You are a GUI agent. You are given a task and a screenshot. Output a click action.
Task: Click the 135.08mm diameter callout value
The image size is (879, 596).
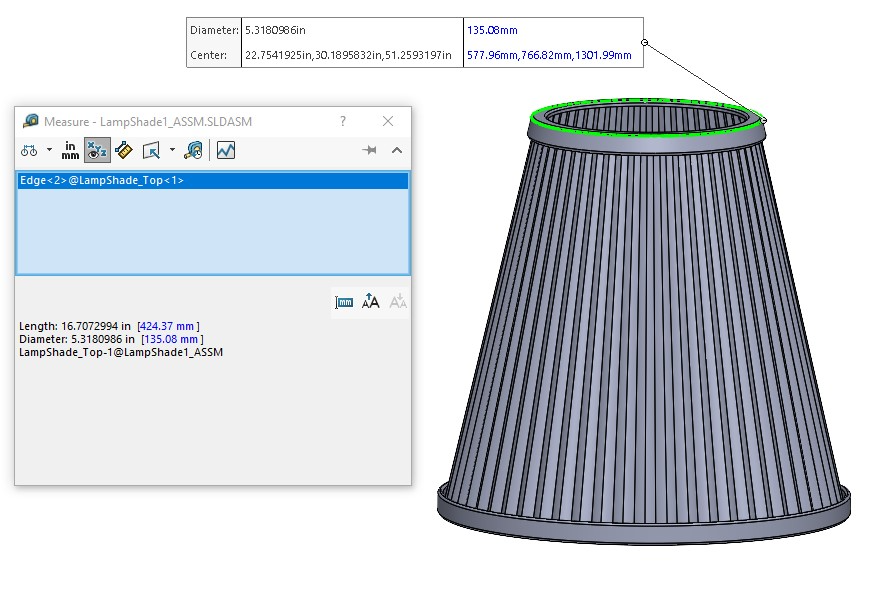pyautogui.click(x=492, y=30)
